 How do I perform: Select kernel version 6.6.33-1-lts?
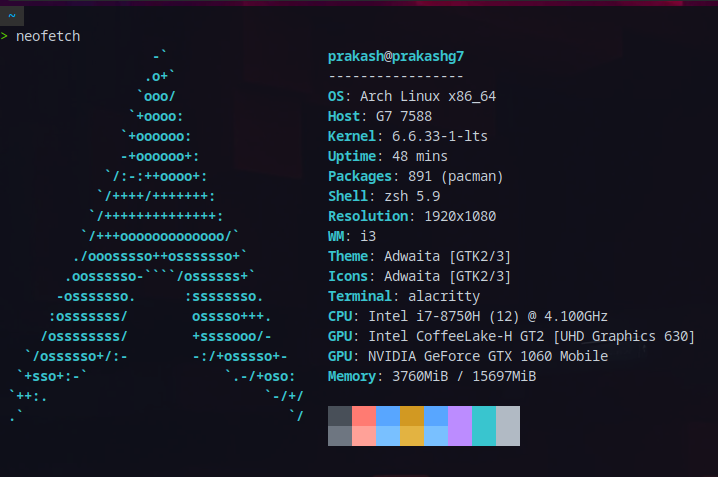(x=440, y=136)
